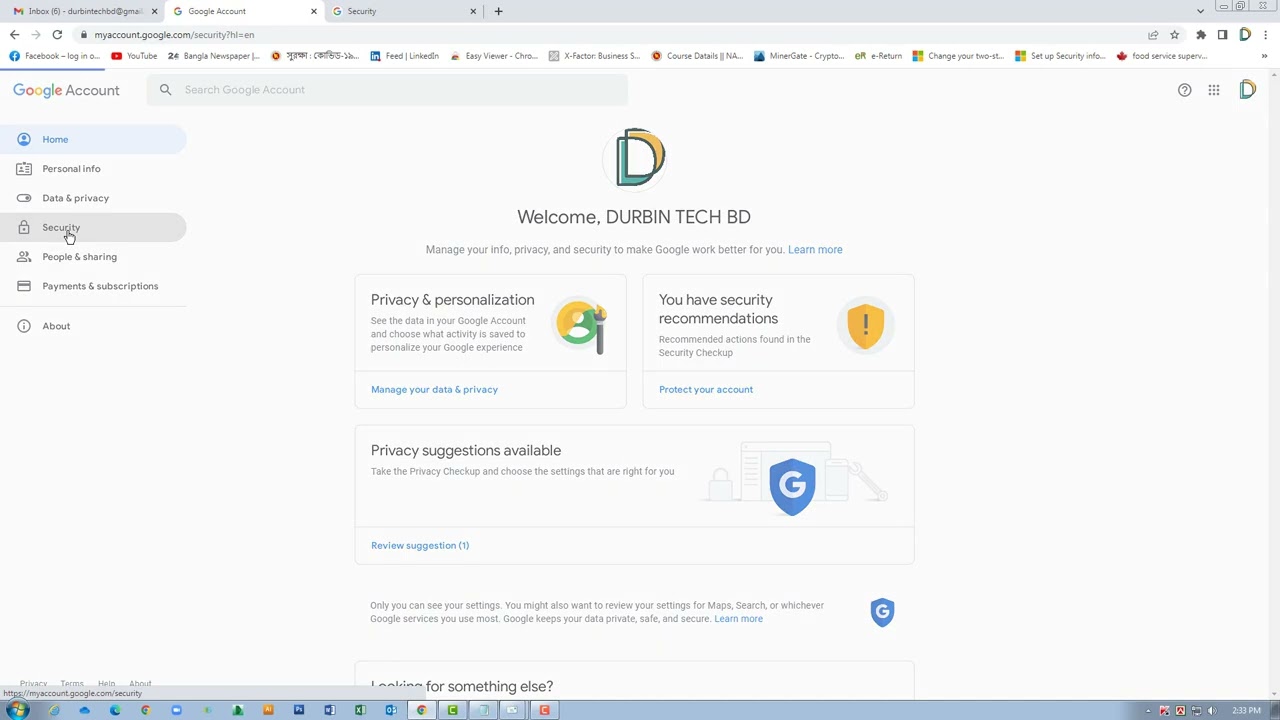Viewport: 1280px width, 720px height.
Task: Click the yellow security warning shield
Action: pos(866,326)
